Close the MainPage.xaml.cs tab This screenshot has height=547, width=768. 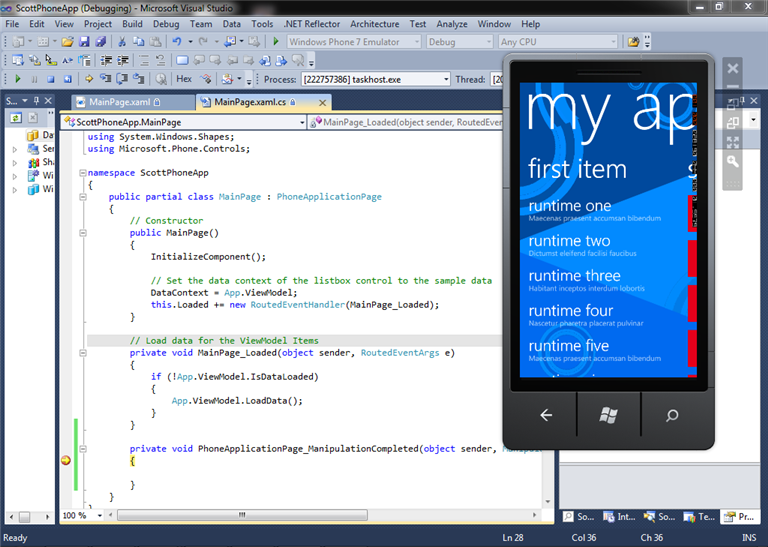(322, 102)
